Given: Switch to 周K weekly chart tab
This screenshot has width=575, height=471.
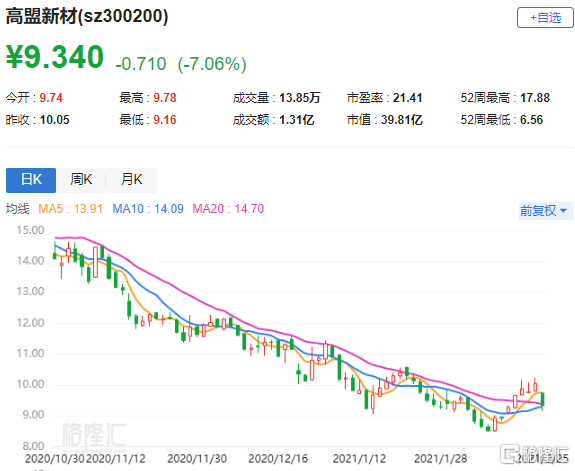Looking at the screenshot, I should [x=81, y=180].
